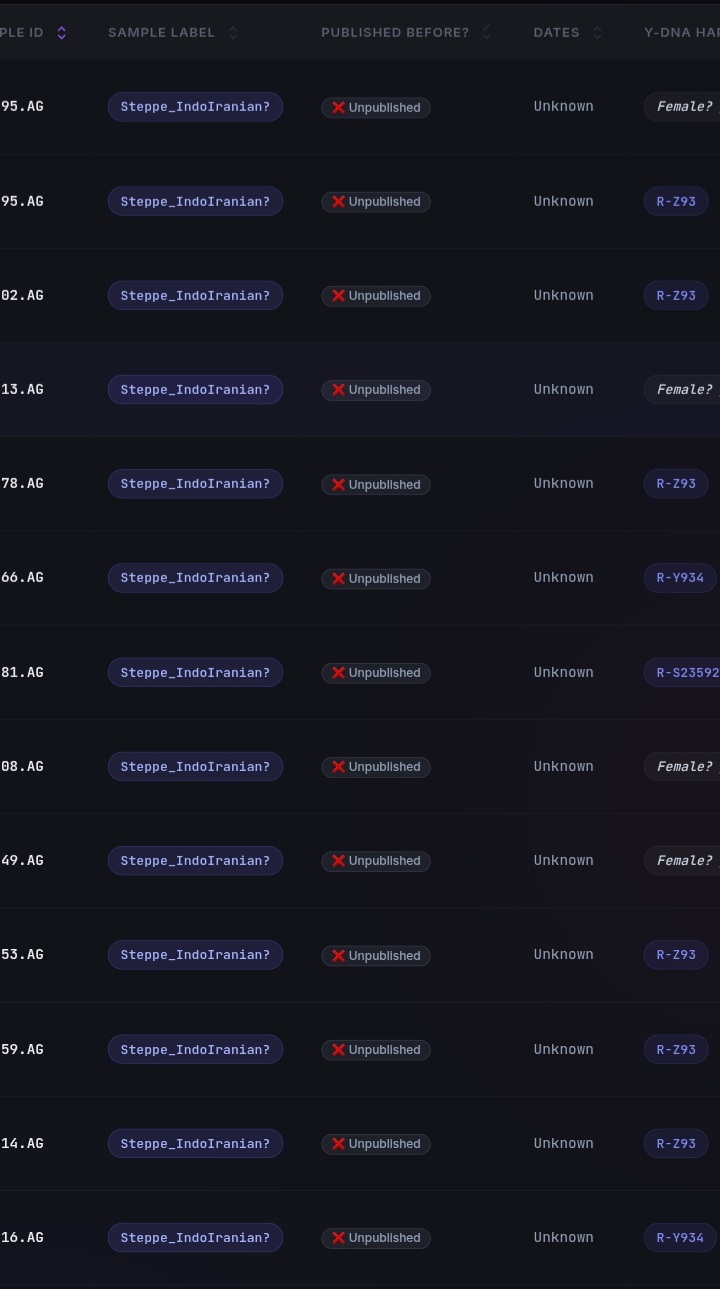720x1289 pixels.
Task: Click the red X icon in row 16.AG
Action: pos(338,1238)
